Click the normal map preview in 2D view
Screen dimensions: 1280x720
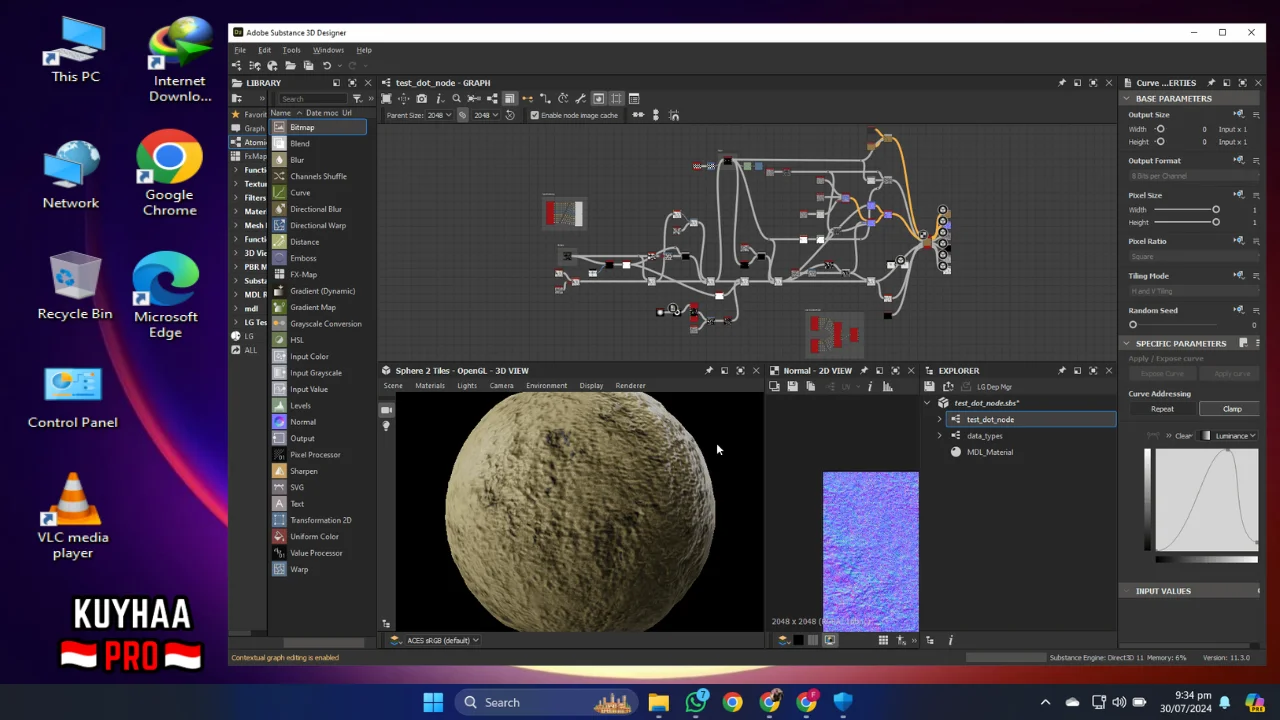tap(870, 551)
